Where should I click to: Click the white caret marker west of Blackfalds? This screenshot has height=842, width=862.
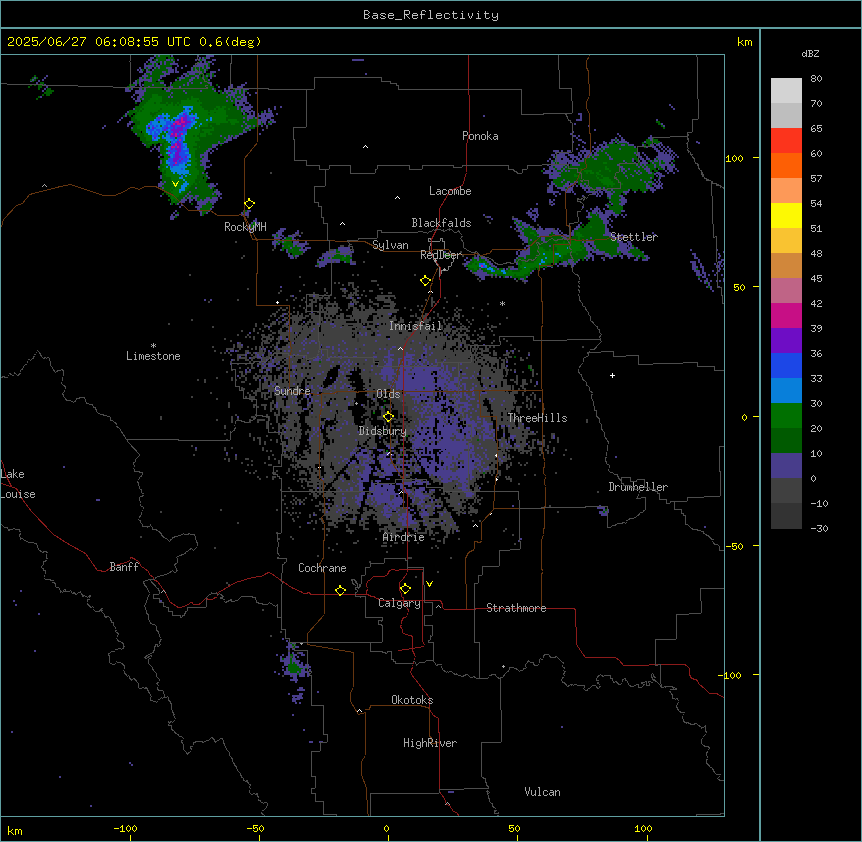342,224
